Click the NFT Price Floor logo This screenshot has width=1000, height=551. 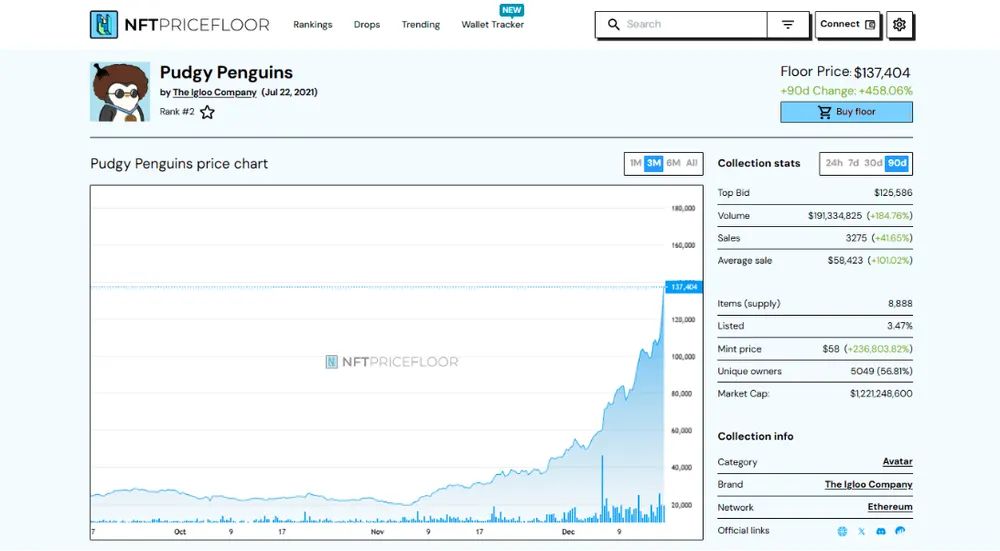pyautogui.click(x=179, y=25)
